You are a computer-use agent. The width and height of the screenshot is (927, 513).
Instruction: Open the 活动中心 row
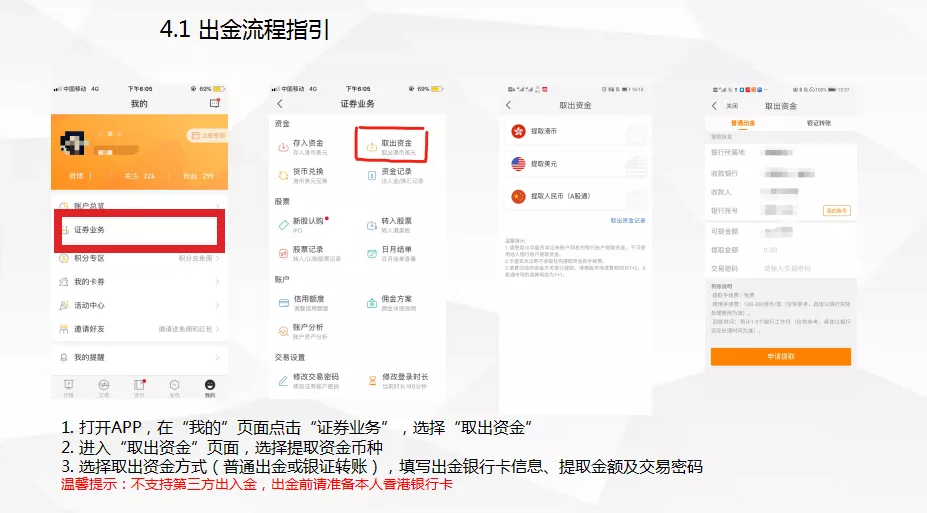pos(140,306)
